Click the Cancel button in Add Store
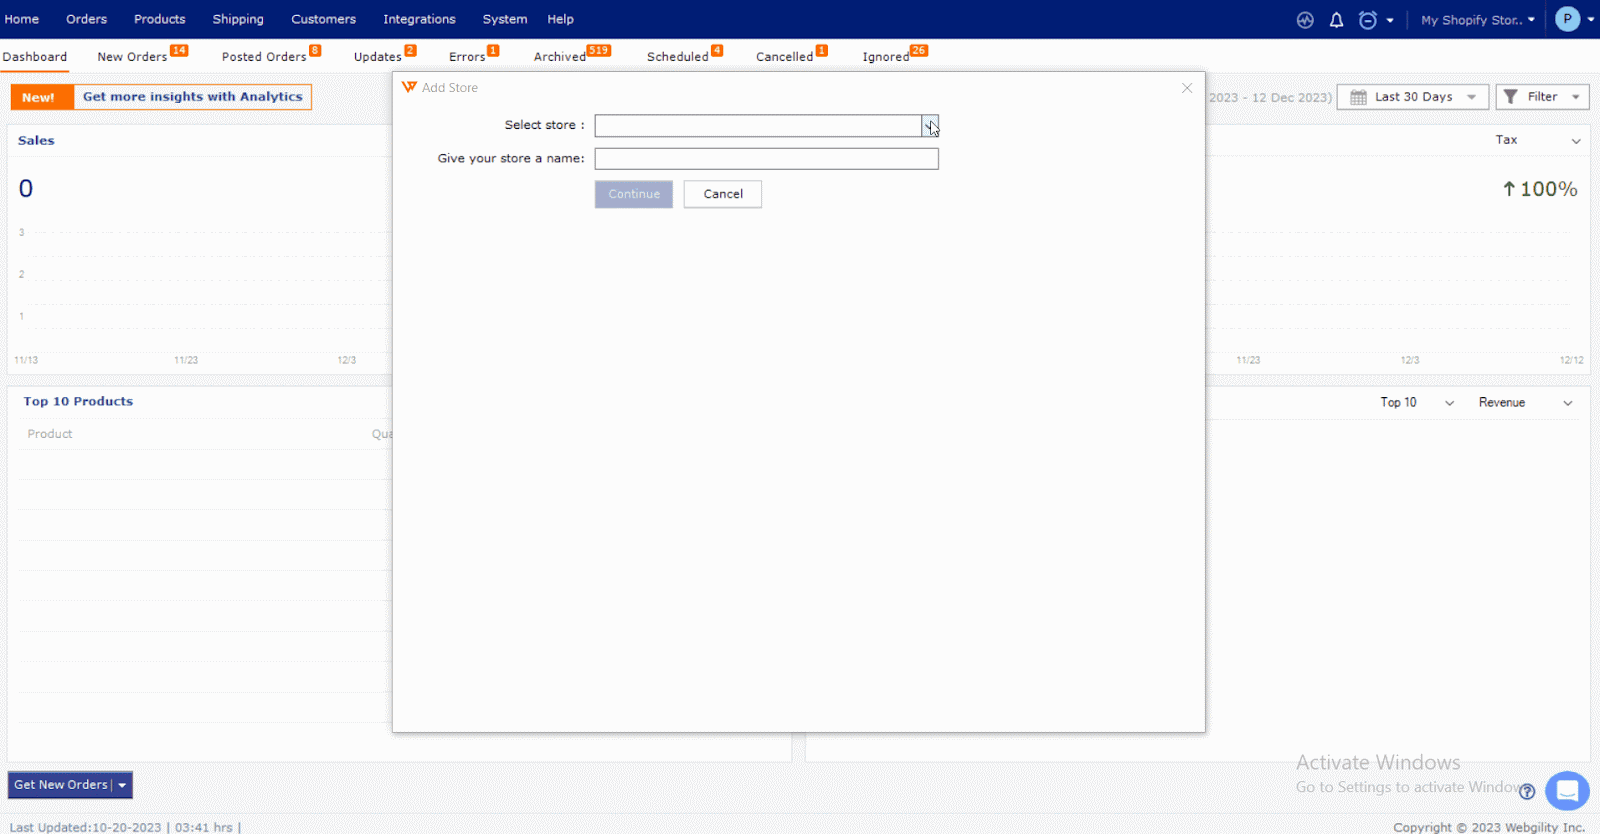 coord(723,194)
